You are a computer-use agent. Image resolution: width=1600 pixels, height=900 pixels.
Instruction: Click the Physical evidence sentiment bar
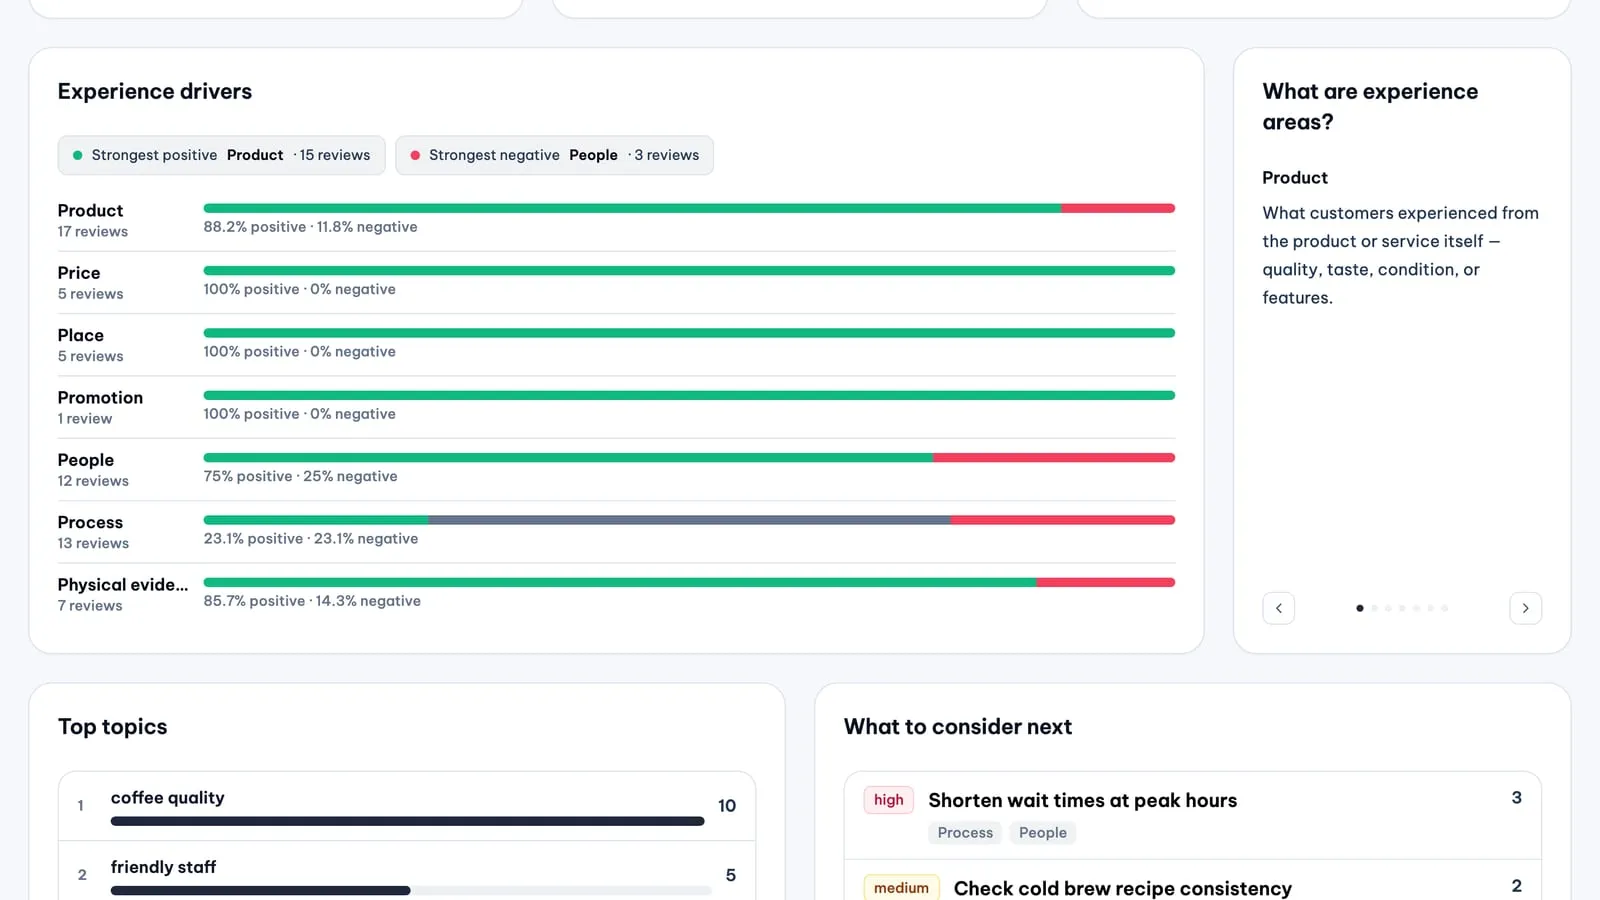(689, 582)
